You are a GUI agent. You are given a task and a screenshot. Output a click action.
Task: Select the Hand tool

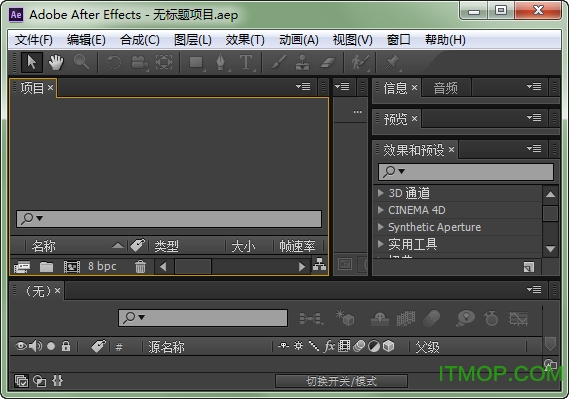(56, 62)
